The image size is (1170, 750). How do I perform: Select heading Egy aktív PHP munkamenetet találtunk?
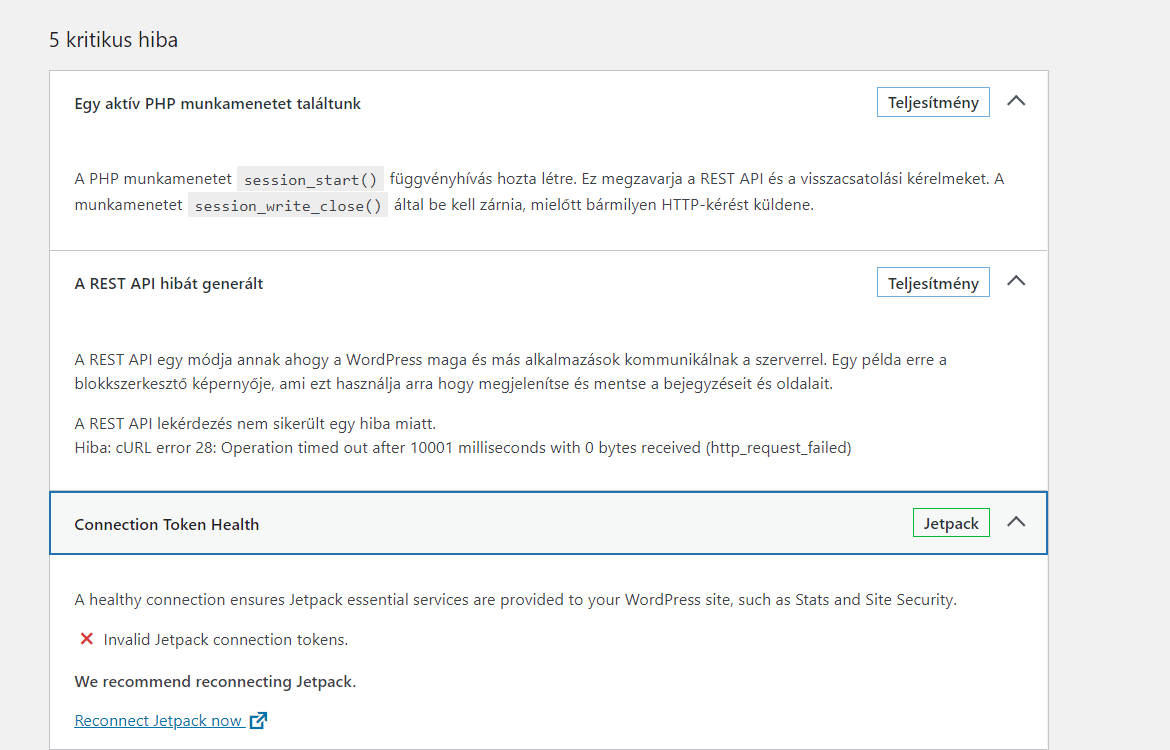coord(217,104)
